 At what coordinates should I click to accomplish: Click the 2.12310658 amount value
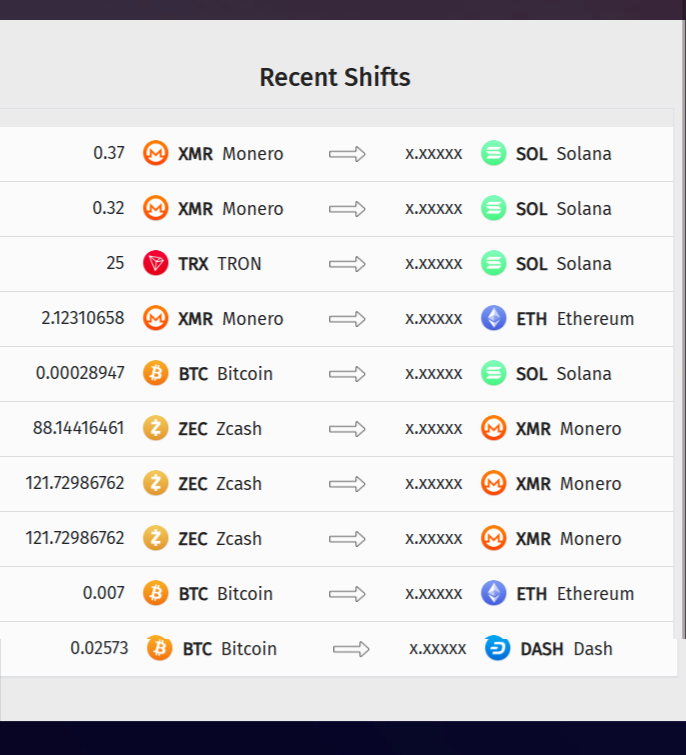coord(83,318)
